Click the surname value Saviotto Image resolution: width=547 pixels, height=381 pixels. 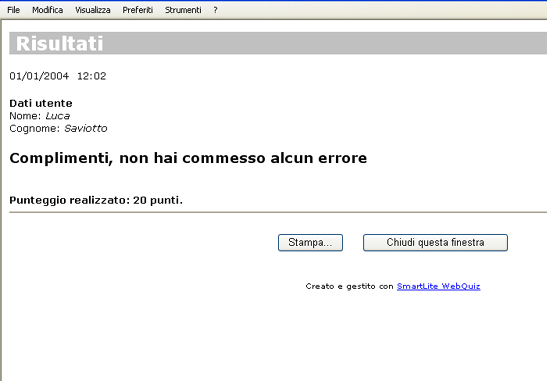tap(86, 128)
